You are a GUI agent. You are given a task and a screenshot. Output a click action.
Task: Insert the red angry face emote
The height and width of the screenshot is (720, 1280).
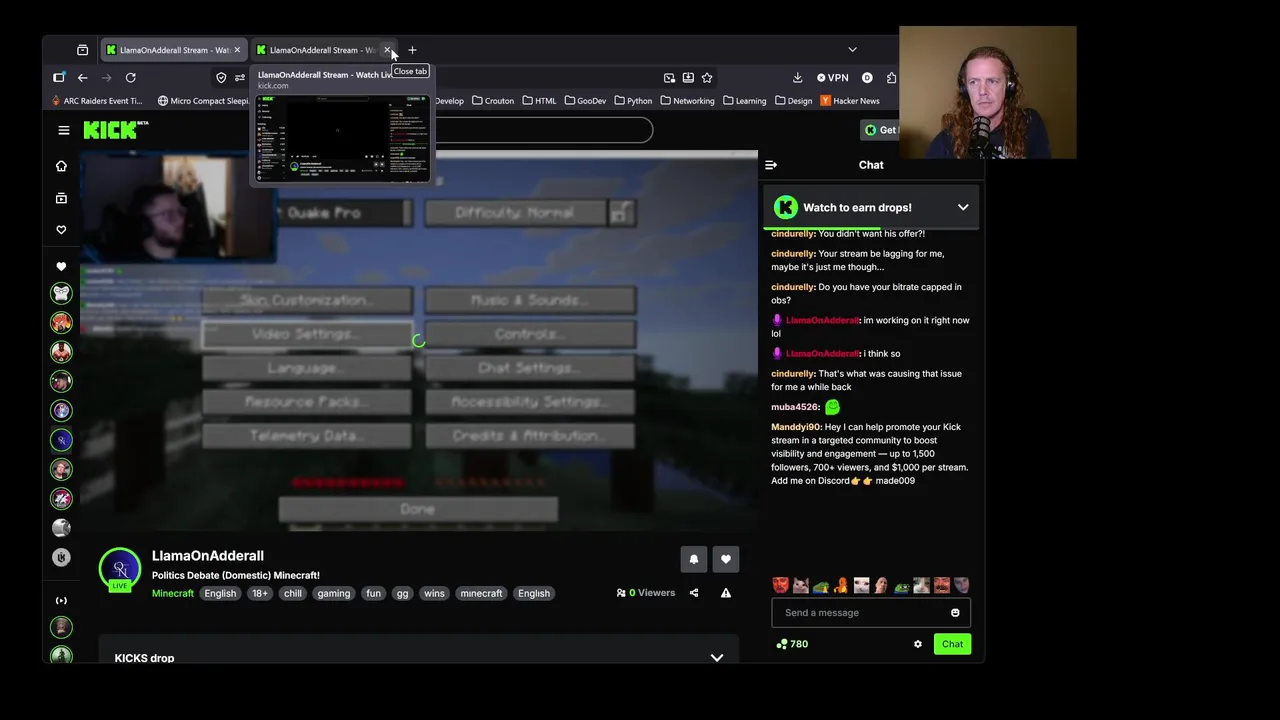coord(781,585)
